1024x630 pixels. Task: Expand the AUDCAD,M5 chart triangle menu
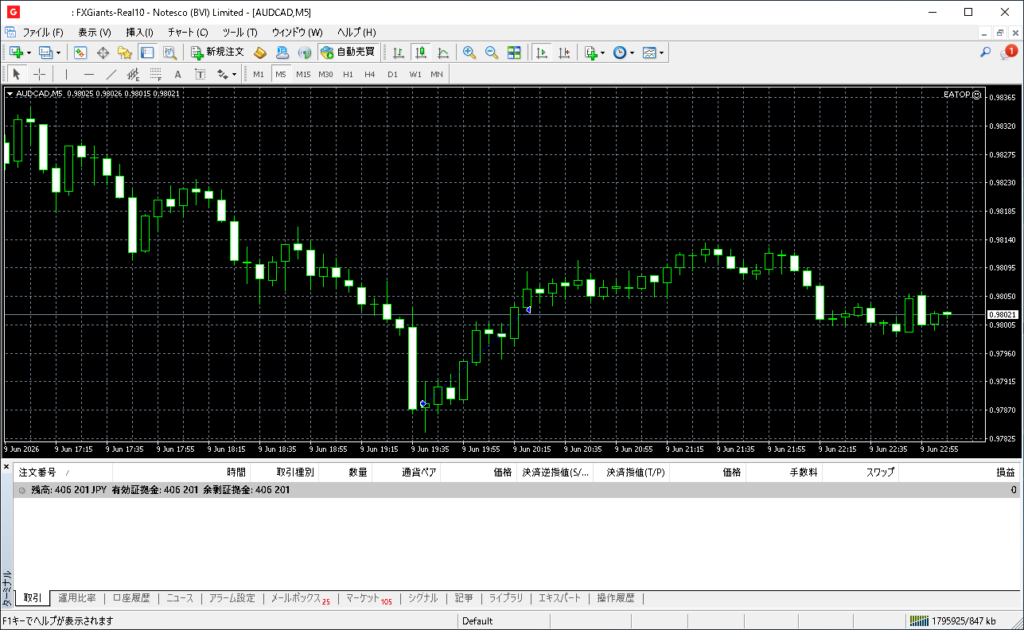10,94
